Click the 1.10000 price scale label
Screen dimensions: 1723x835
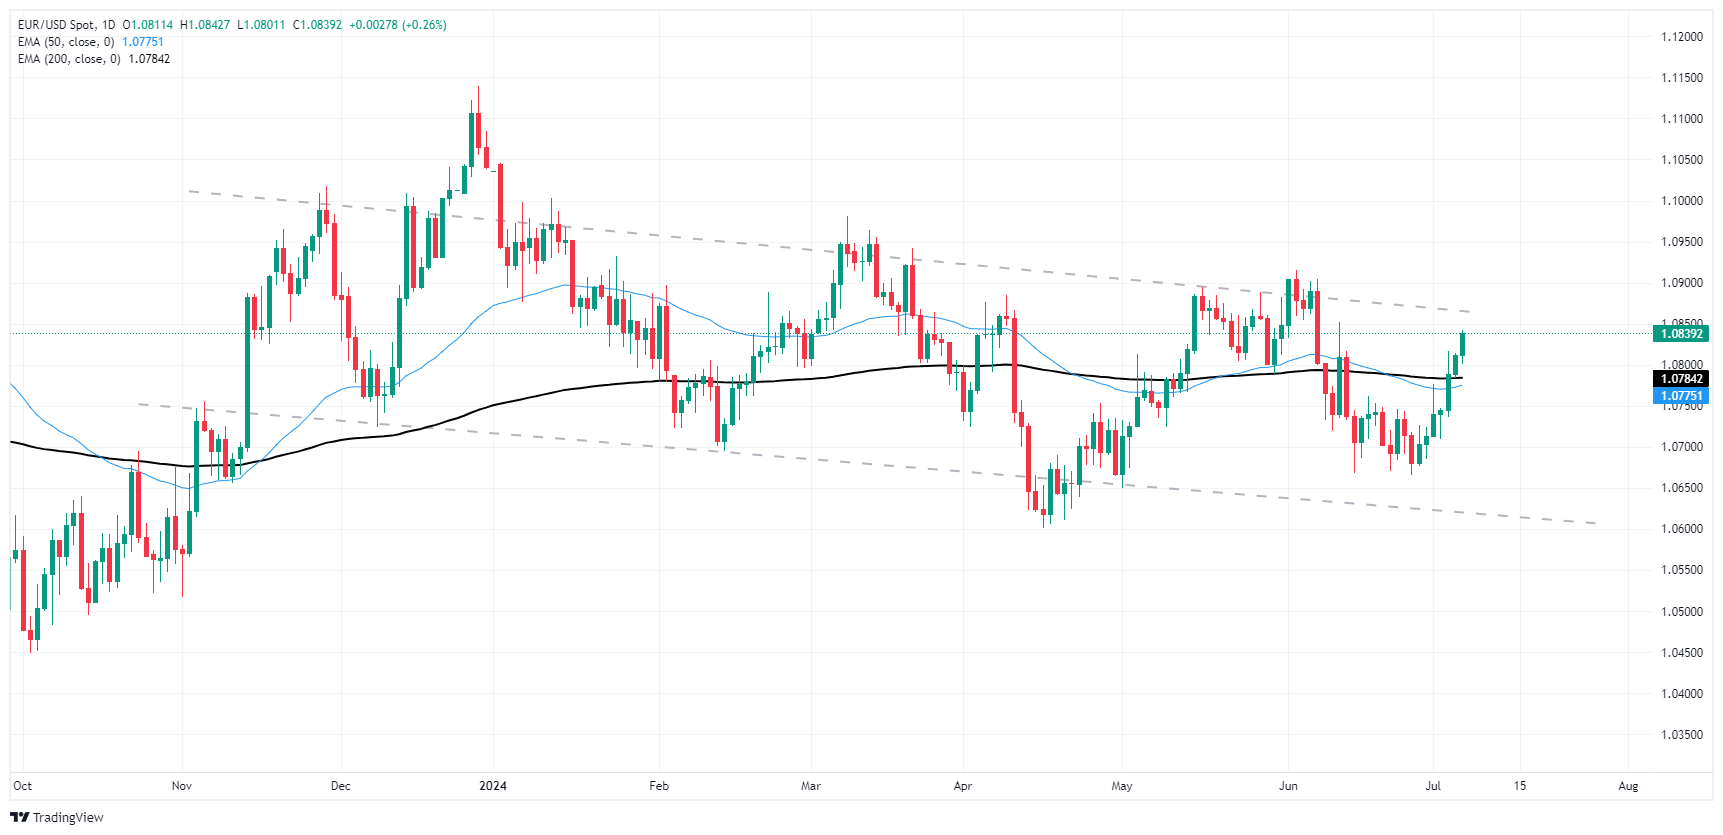1682,201
